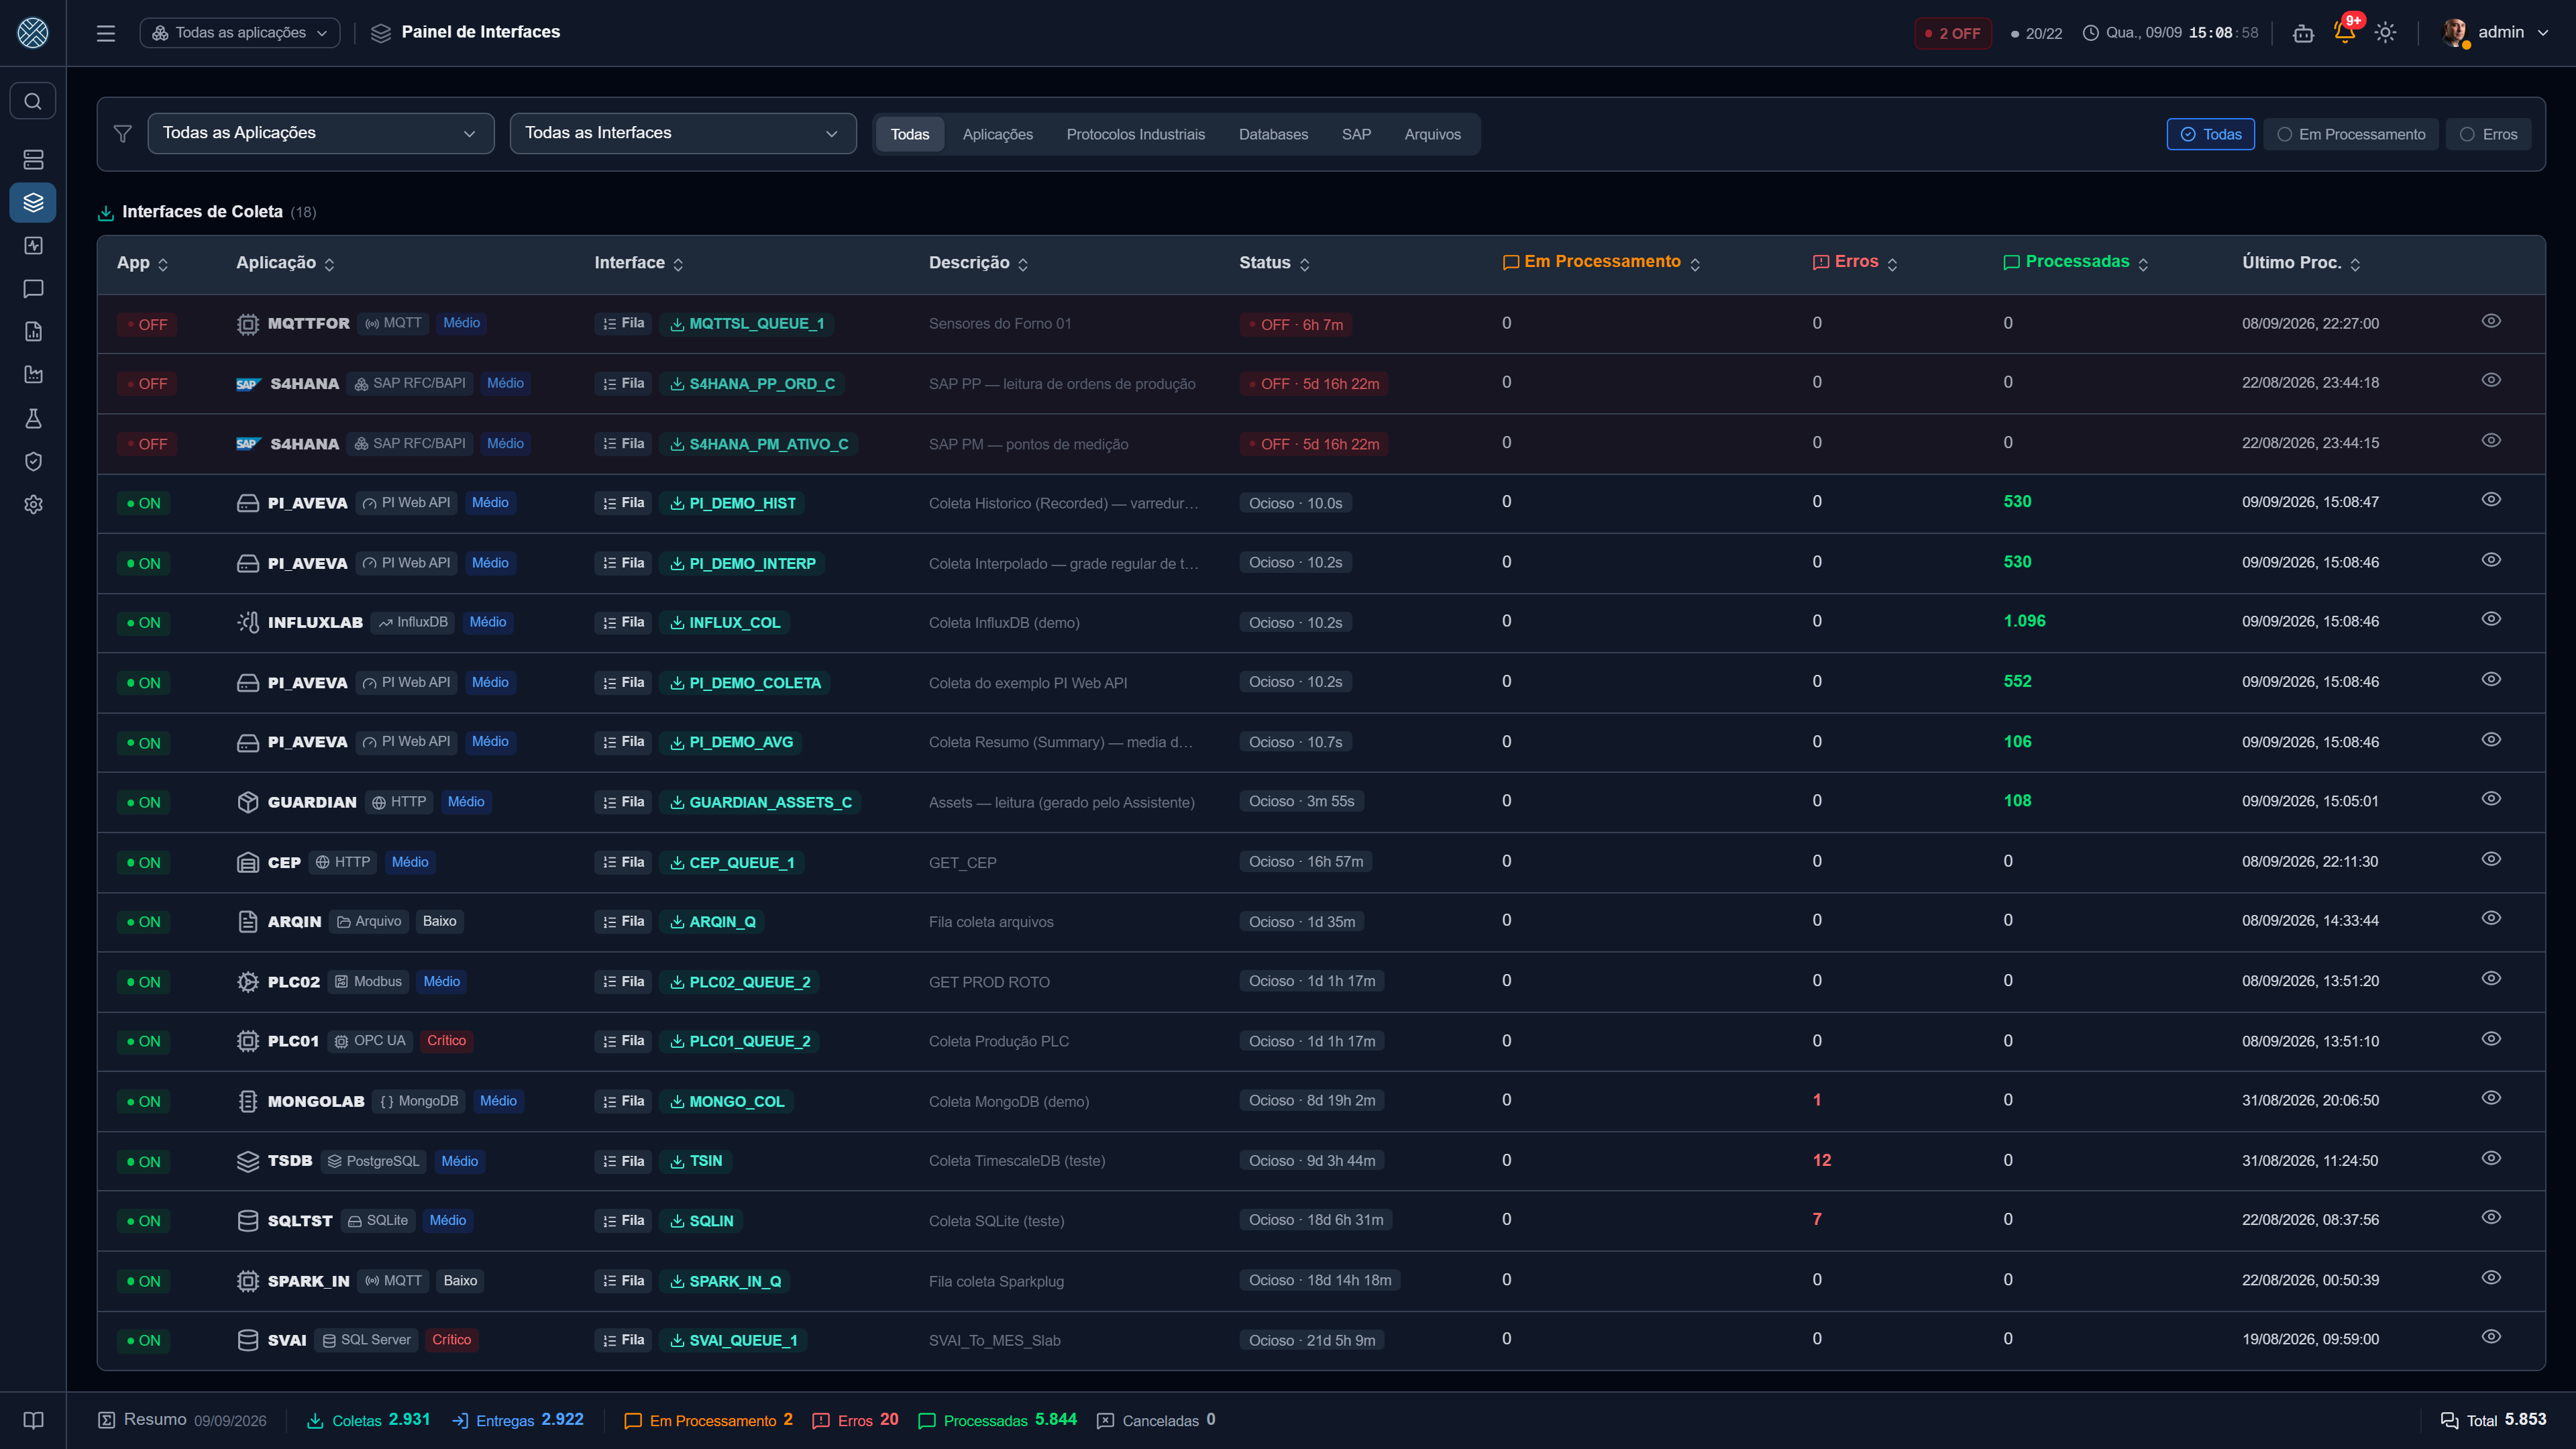2576x1449 pixels.
Task: Click the 2 OFF status badge
Action: (x=1952, y=33)
